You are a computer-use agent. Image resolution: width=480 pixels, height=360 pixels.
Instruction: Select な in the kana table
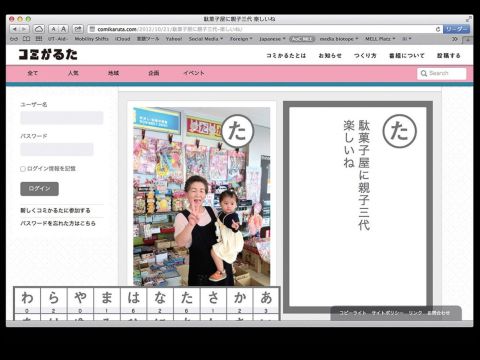(x=160, y=298)
